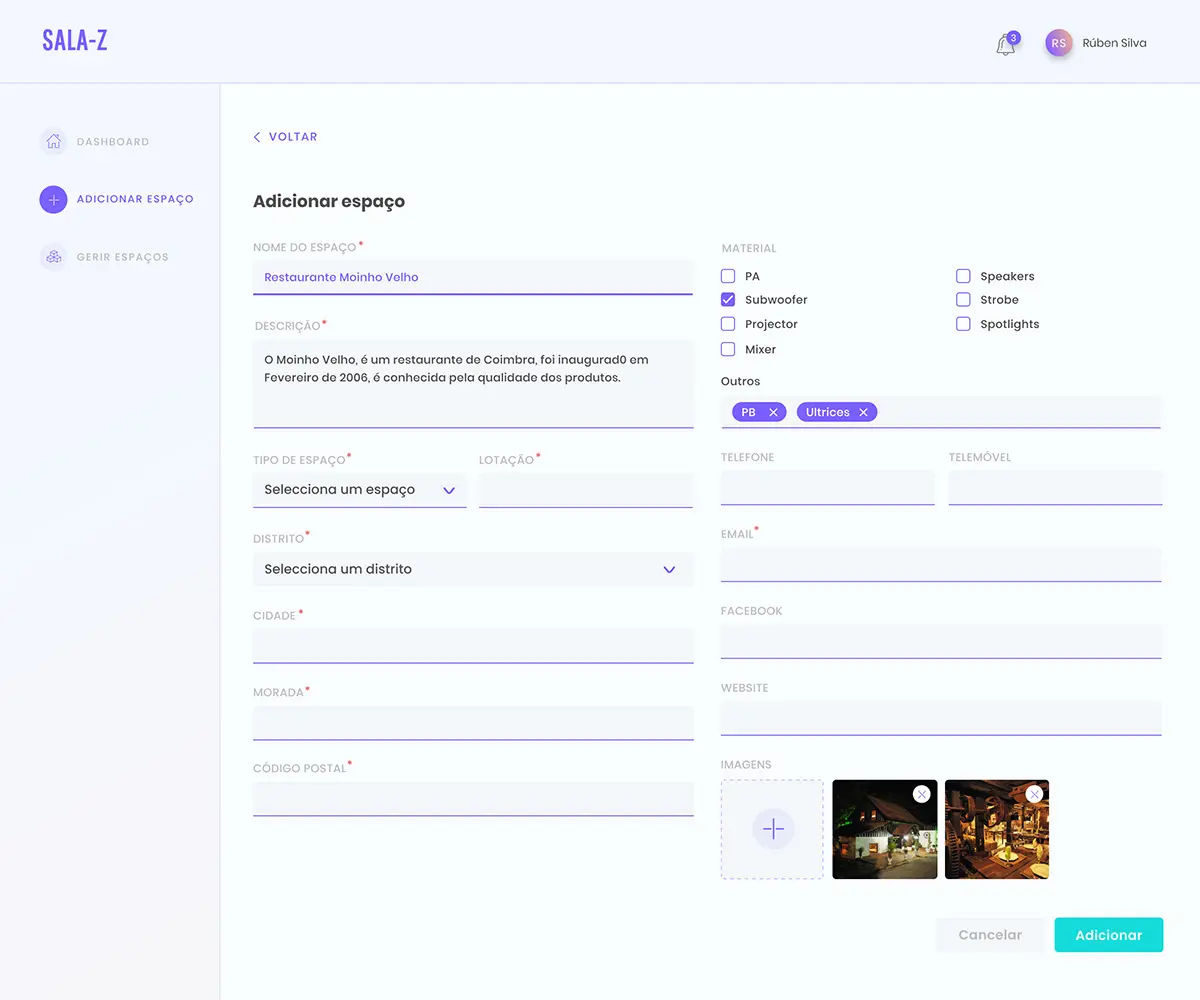Check the Strobe checkbox
1200x1000 pixels.
[963, 300]
